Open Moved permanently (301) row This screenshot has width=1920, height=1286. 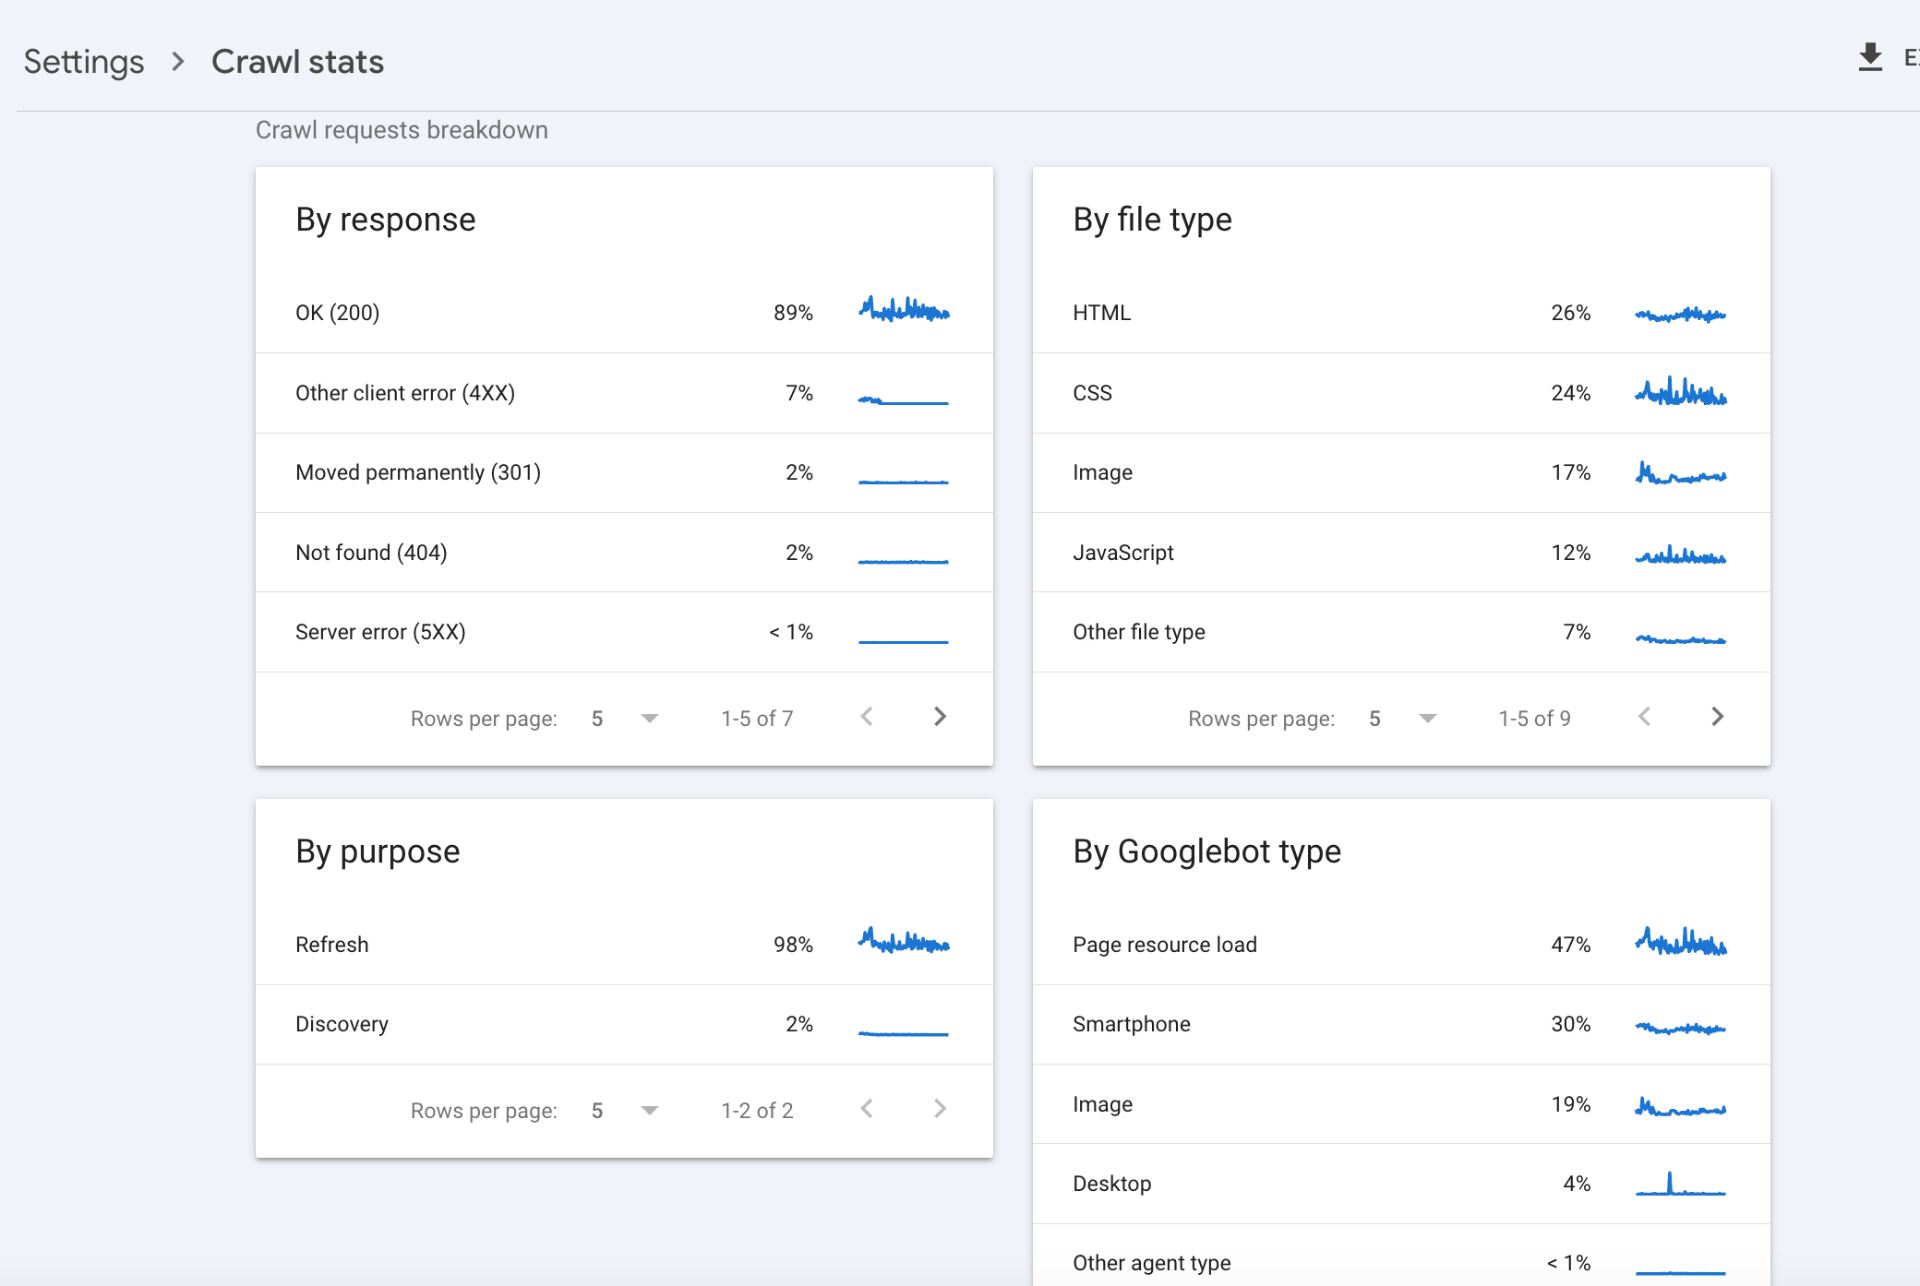(624, 473)
